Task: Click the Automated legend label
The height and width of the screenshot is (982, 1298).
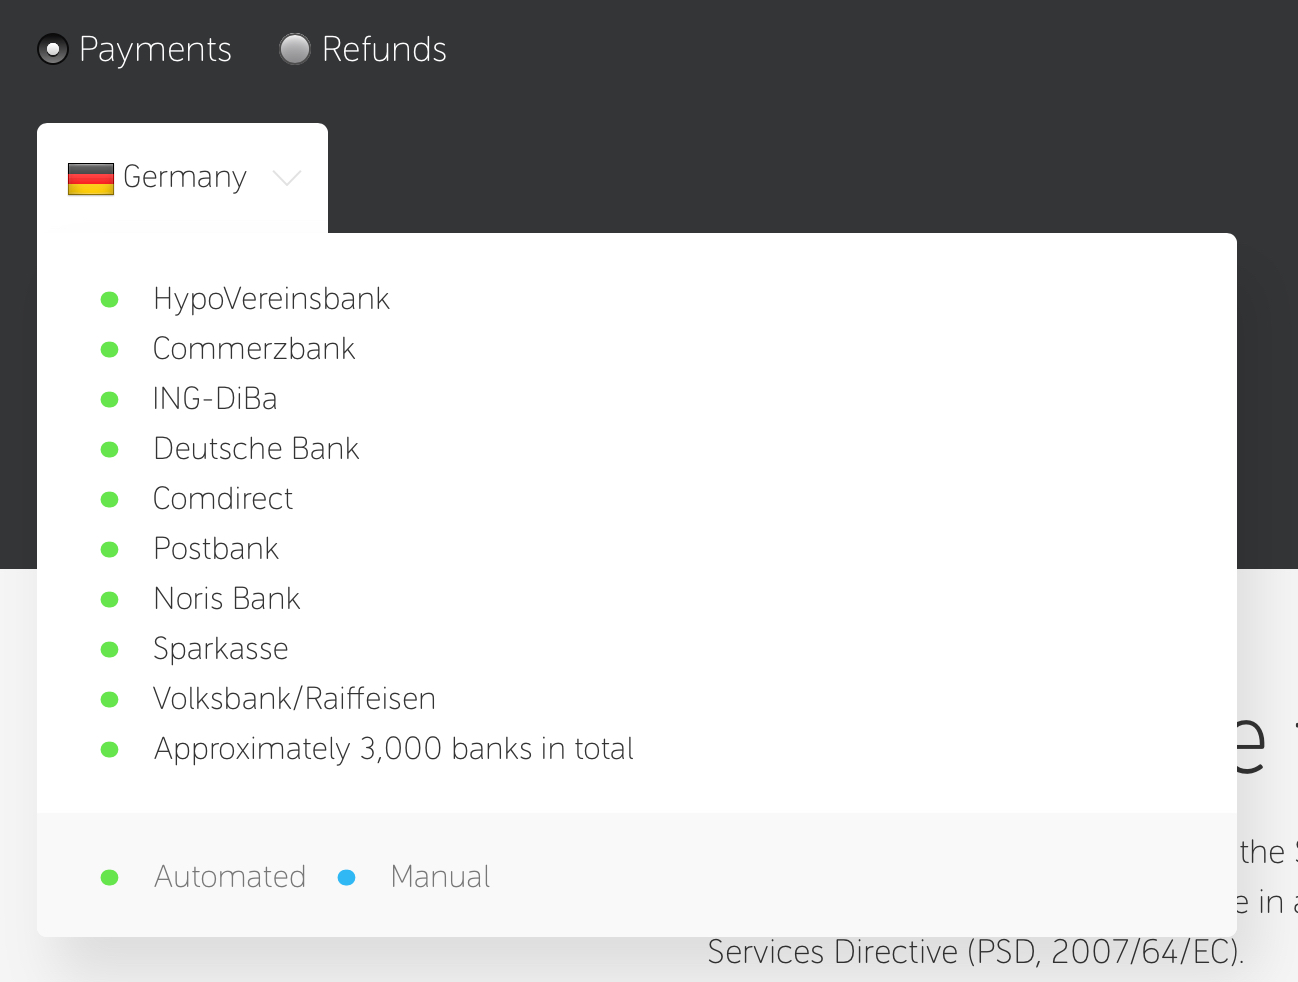Action: pyautogui.click(x=230, y=877)
